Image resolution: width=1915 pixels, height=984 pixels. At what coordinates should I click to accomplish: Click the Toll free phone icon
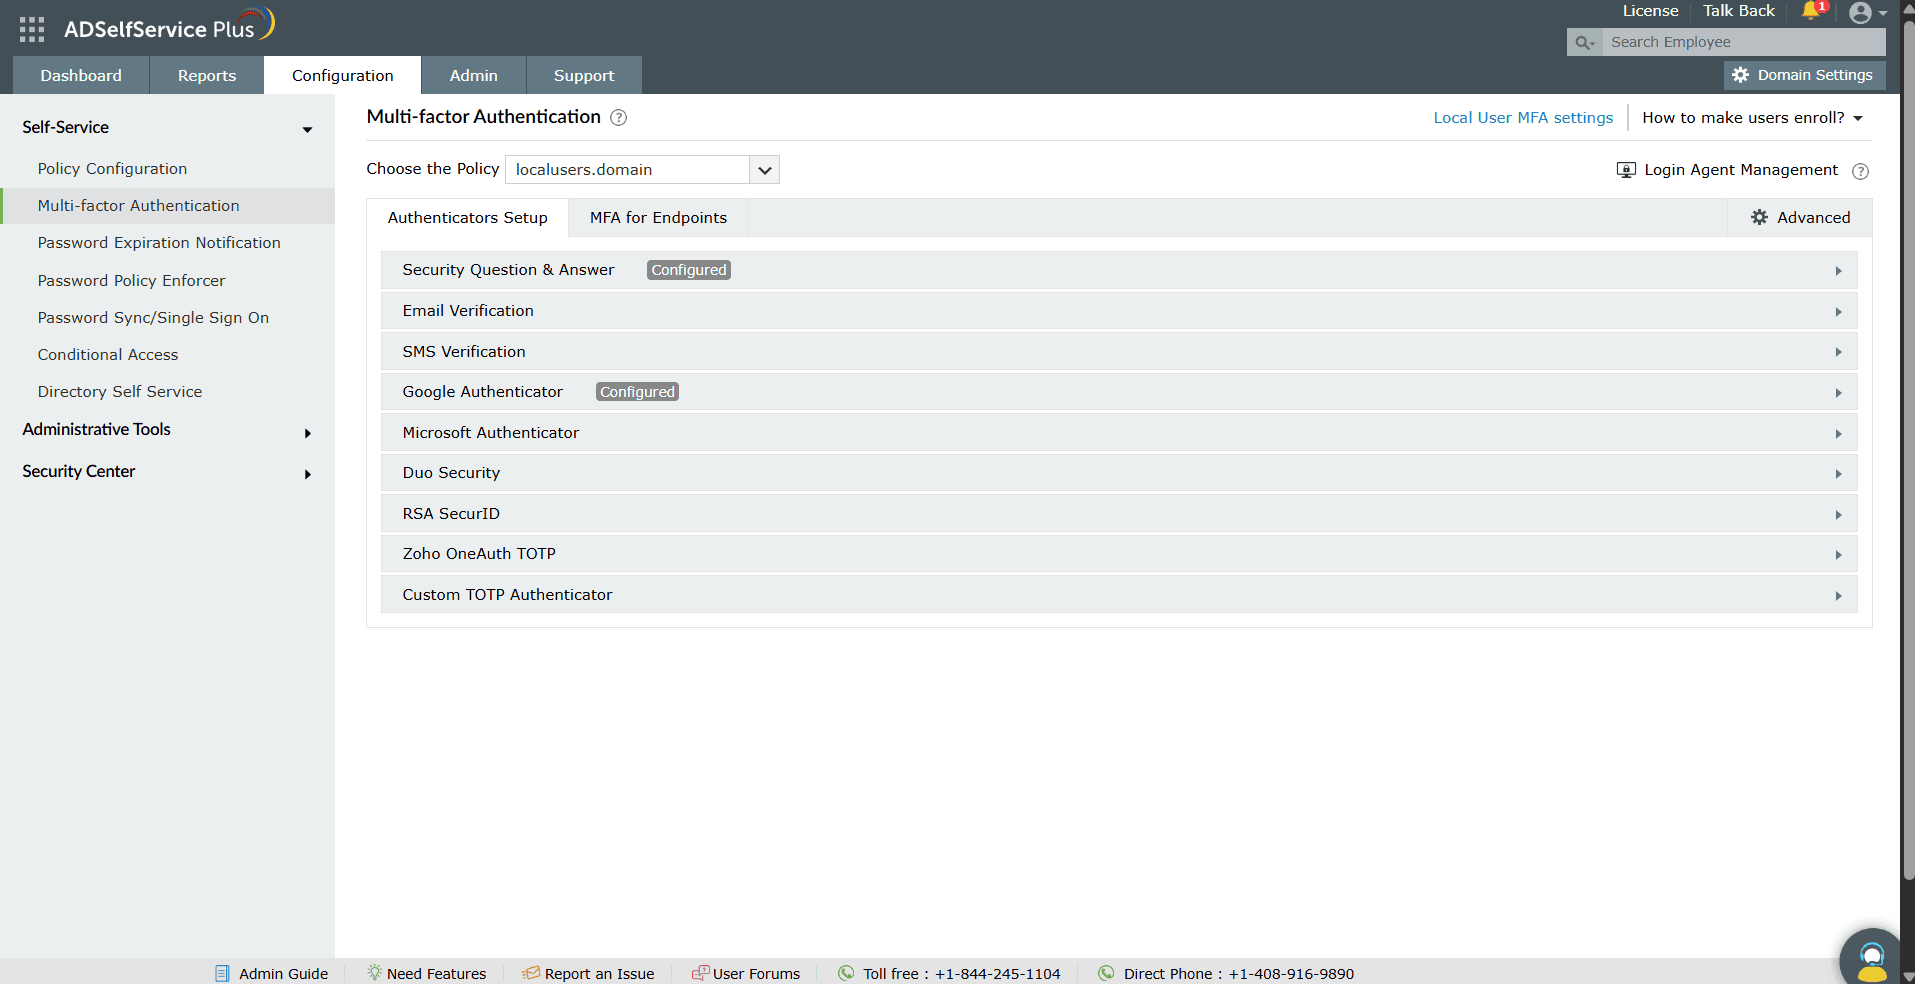point(846,973)
